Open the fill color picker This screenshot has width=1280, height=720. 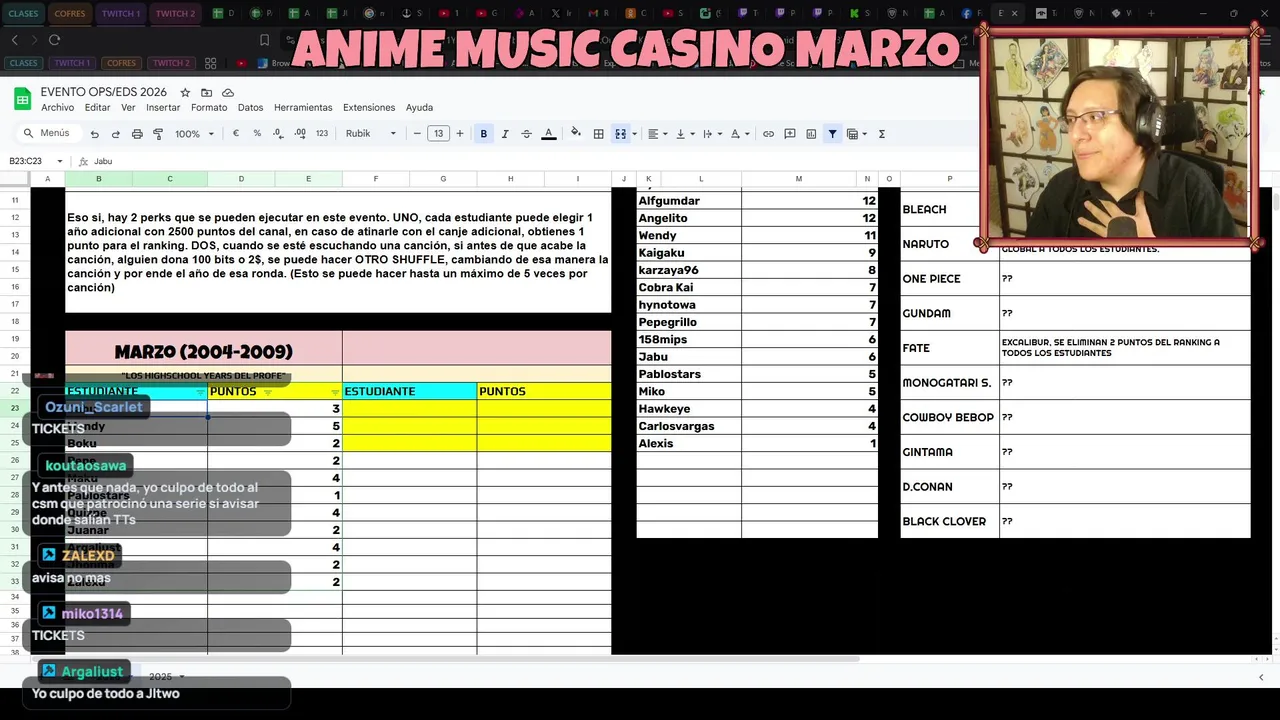pyautogui.click(x=575, y=134)
